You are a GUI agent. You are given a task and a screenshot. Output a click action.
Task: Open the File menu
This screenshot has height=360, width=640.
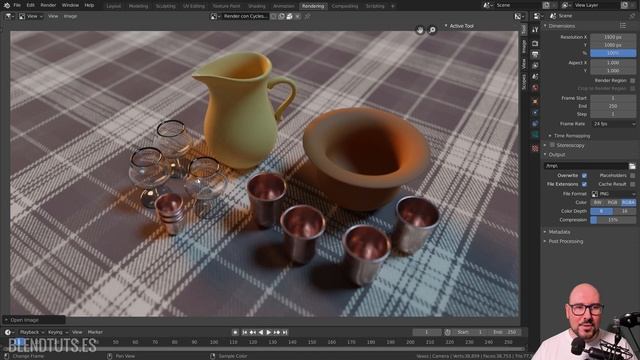pos(17,5)
